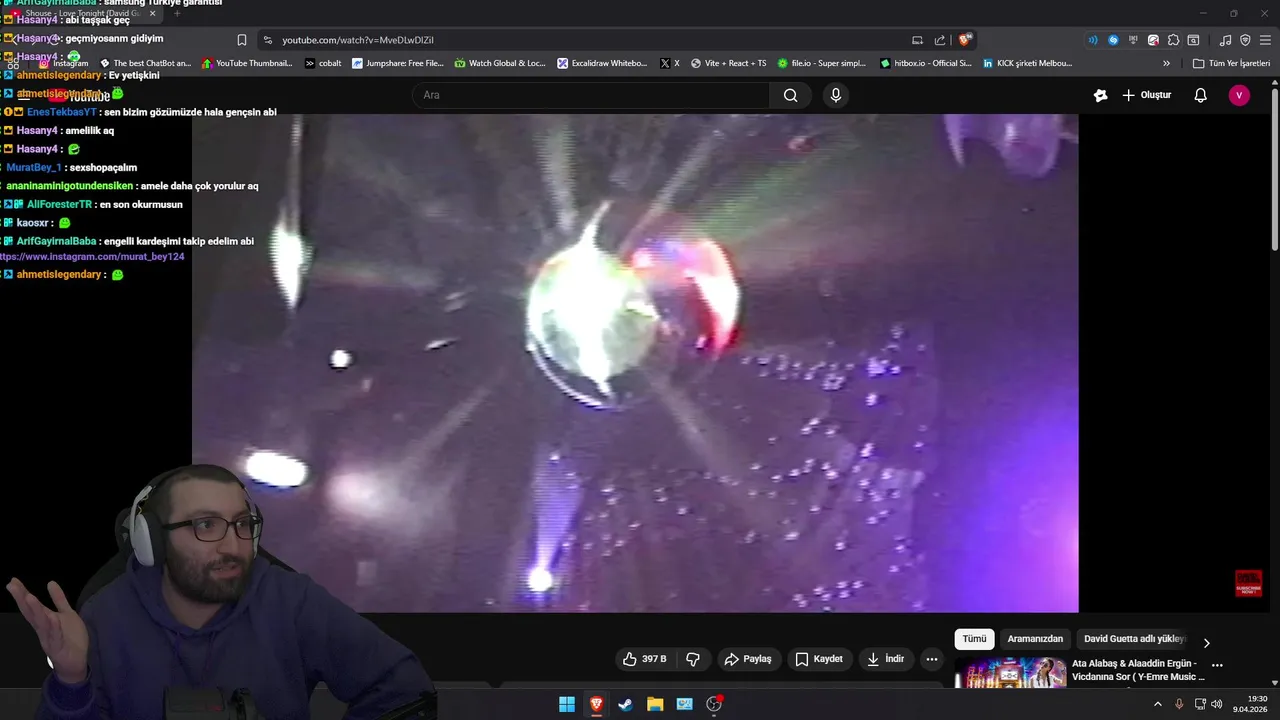
Task: Click the page vertical scrollbar
Action: click(x=1274, y=170)
